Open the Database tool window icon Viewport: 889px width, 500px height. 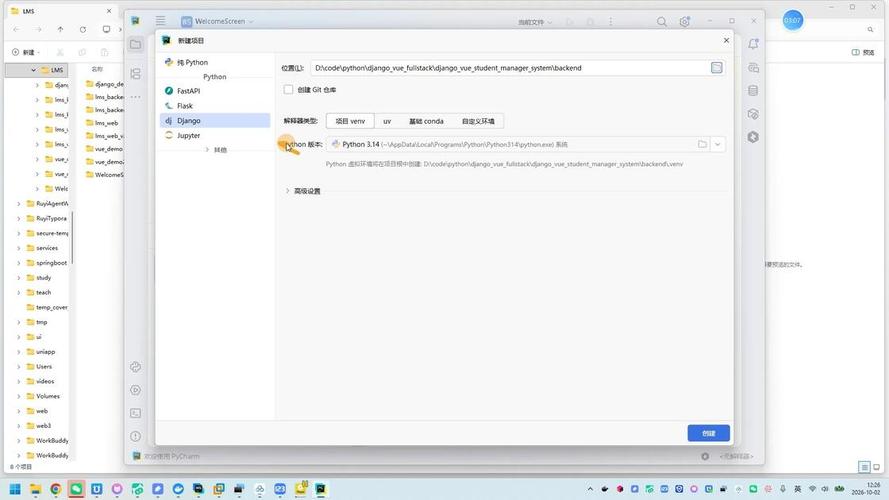pyautogui.click(x=753, y=91)
